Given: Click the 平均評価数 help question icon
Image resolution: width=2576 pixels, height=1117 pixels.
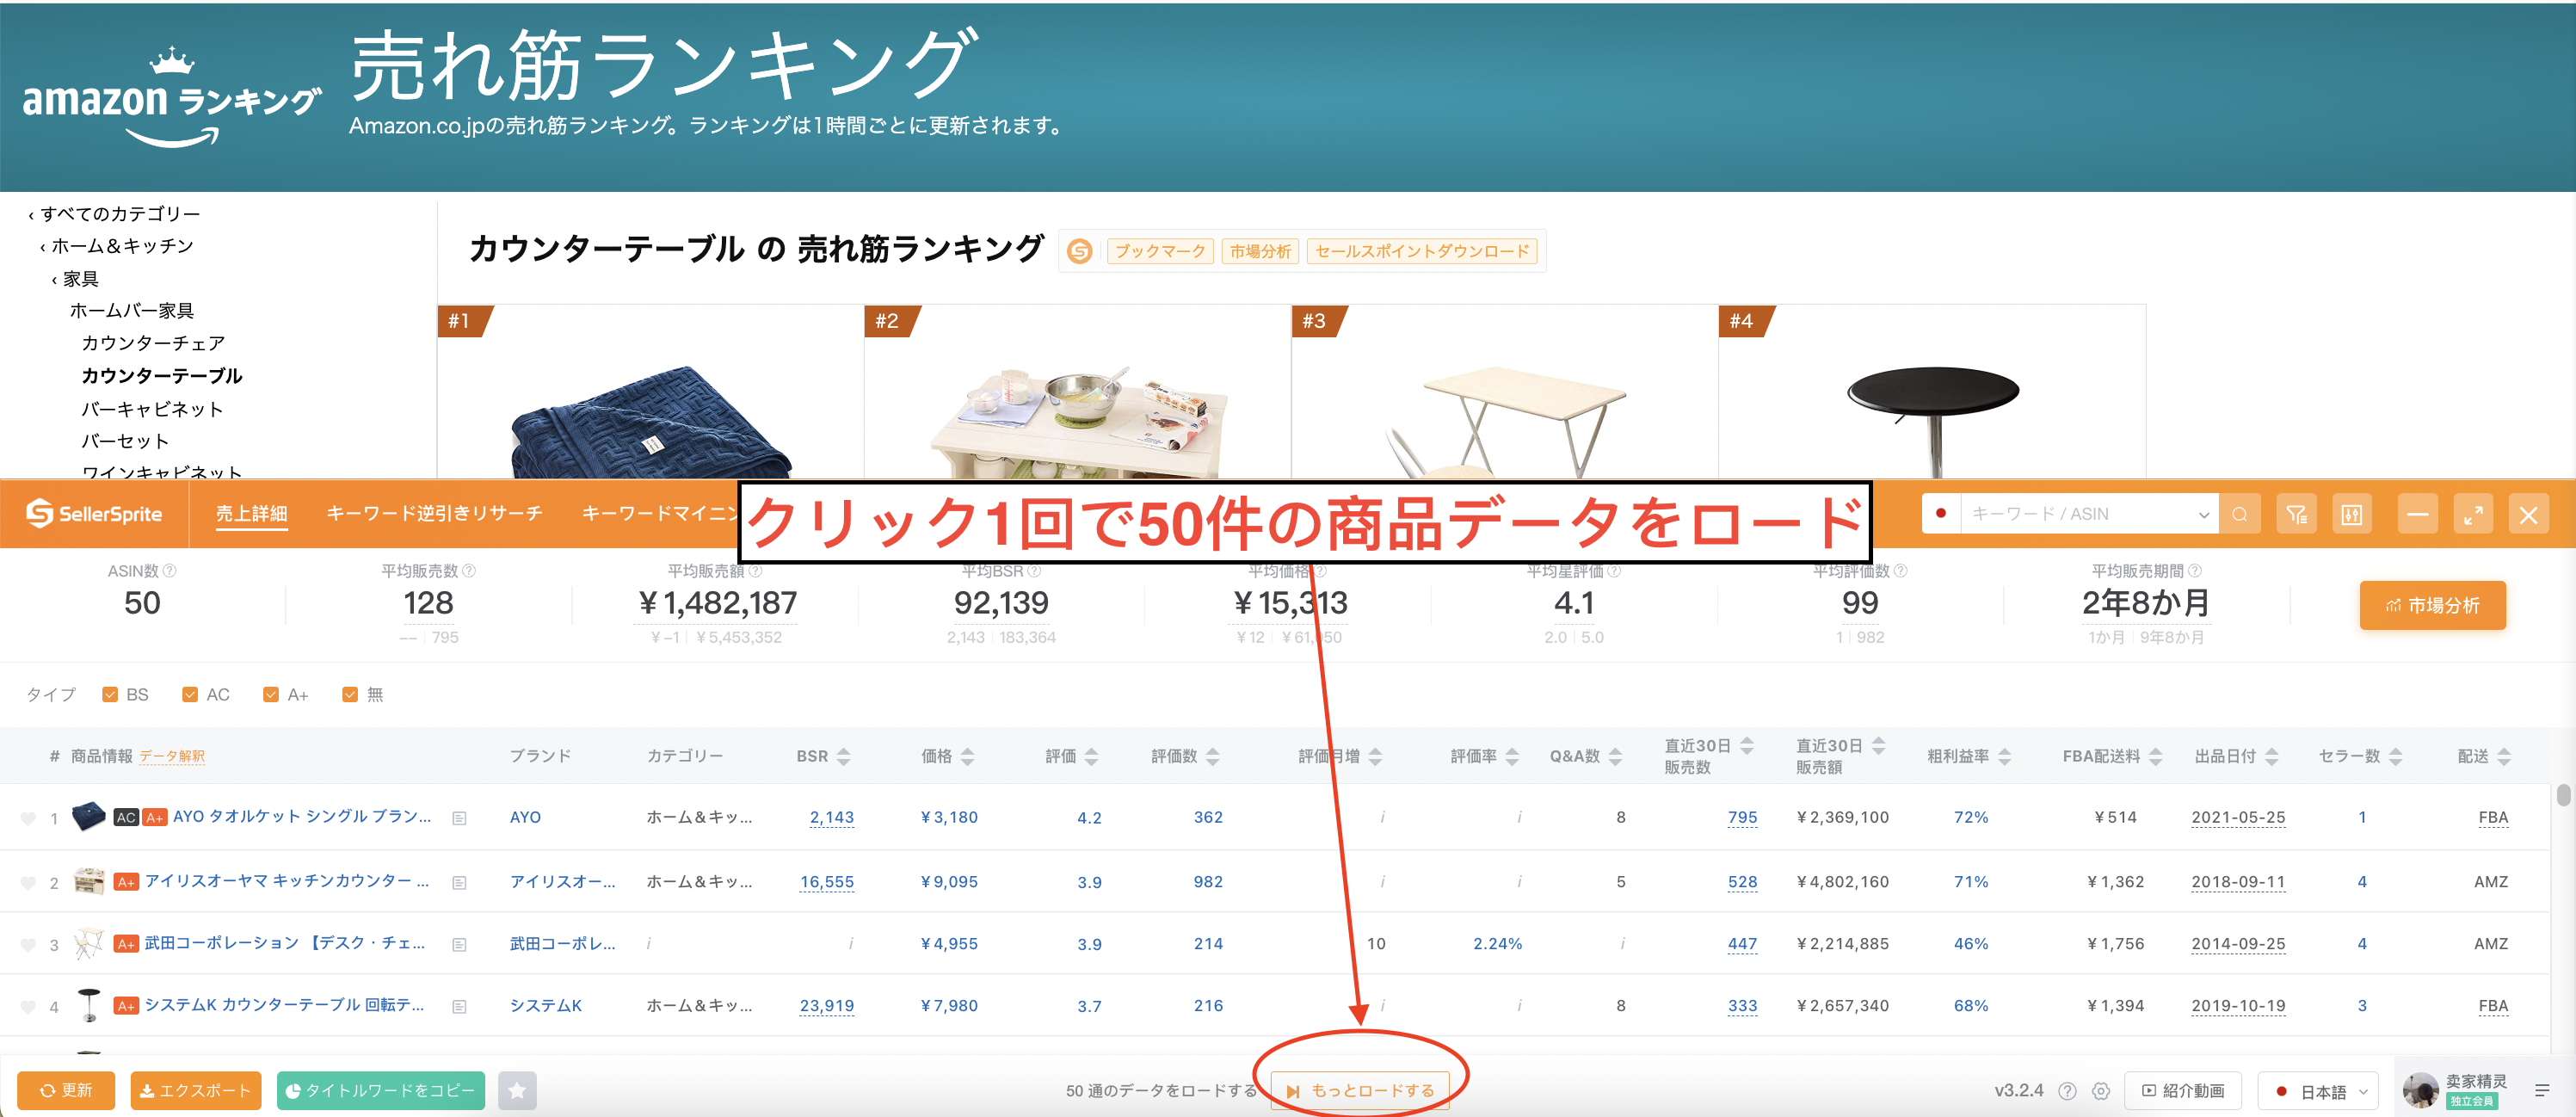Looking at the screenshot, I should point(1901,570).
